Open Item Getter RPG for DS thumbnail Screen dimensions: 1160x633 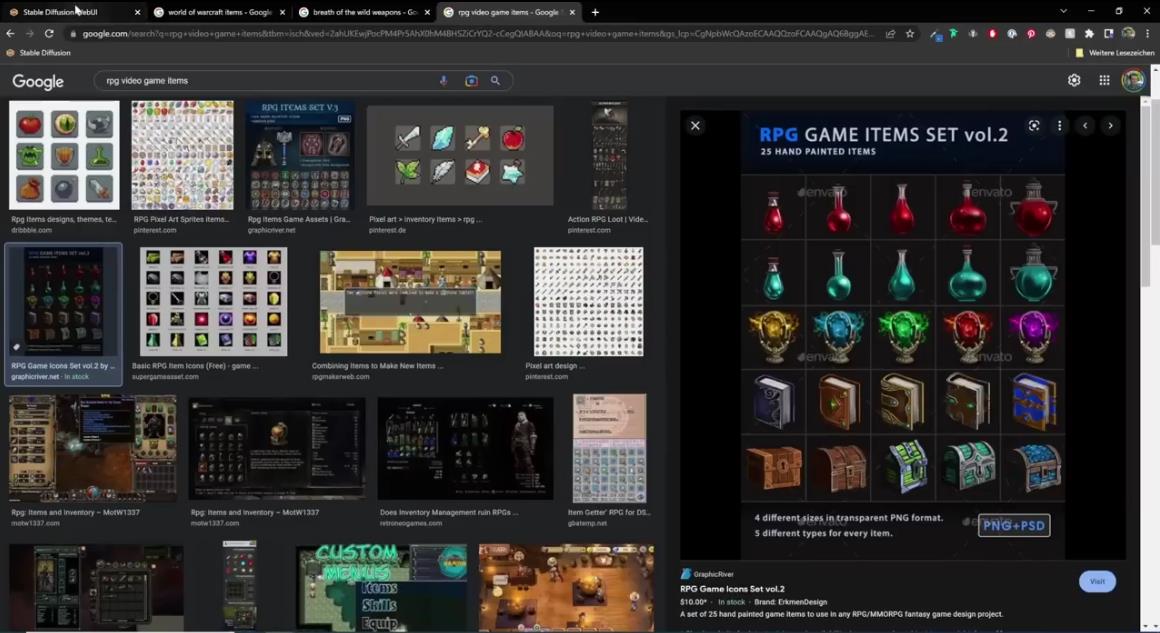pyautogui.click(x=609, y=449)
